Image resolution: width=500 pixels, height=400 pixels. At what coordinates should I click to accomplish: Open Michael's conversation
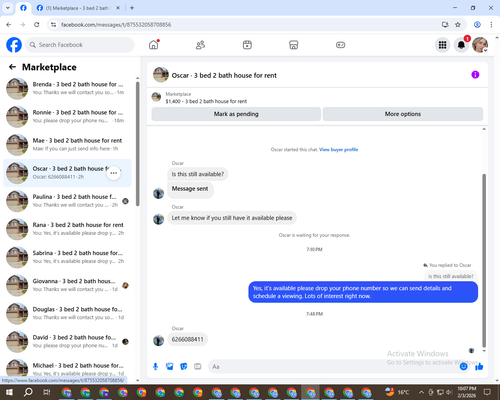(x=67, y=369)
